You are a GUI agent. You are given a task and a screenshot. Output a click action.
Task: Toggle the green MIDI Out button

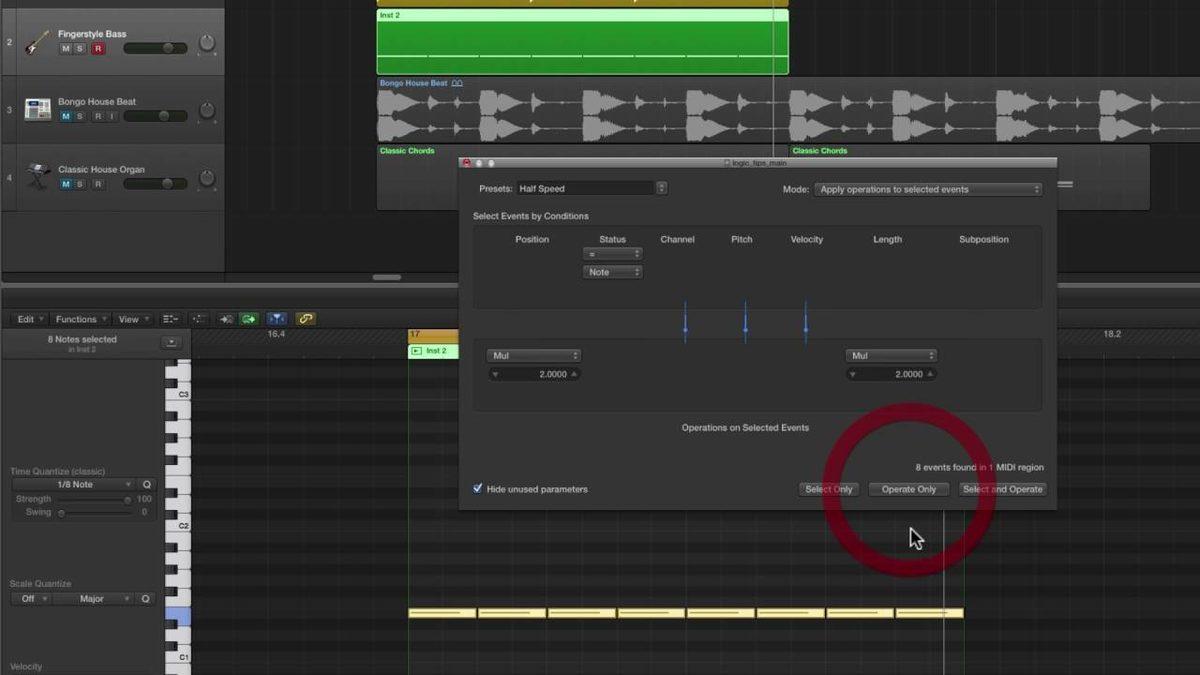click(248, 319)
